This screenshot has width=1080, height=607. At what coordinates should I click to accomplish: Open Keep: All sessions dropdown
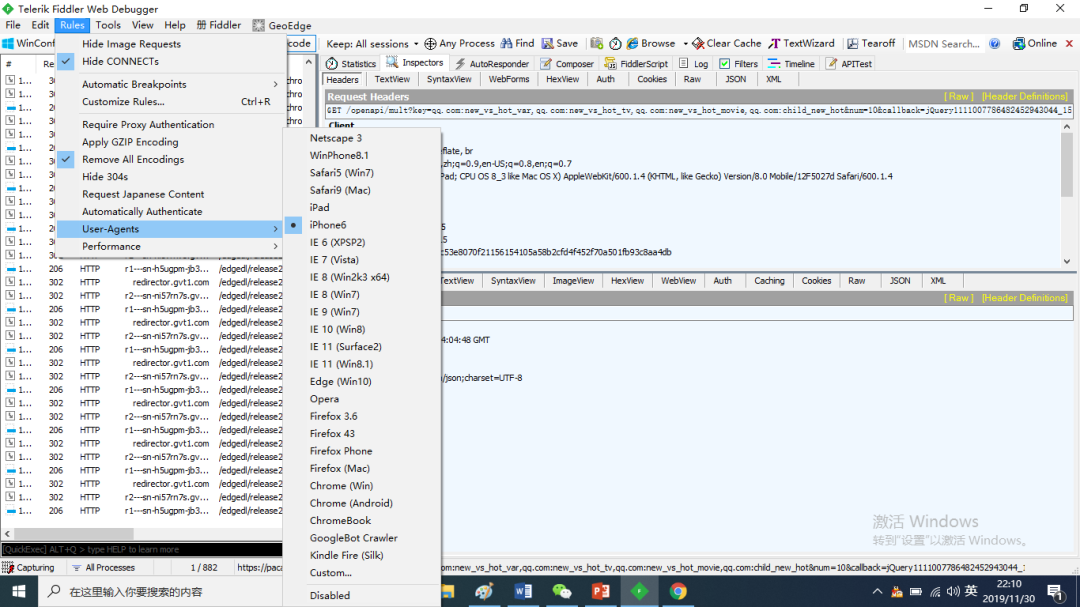point(372,43)
